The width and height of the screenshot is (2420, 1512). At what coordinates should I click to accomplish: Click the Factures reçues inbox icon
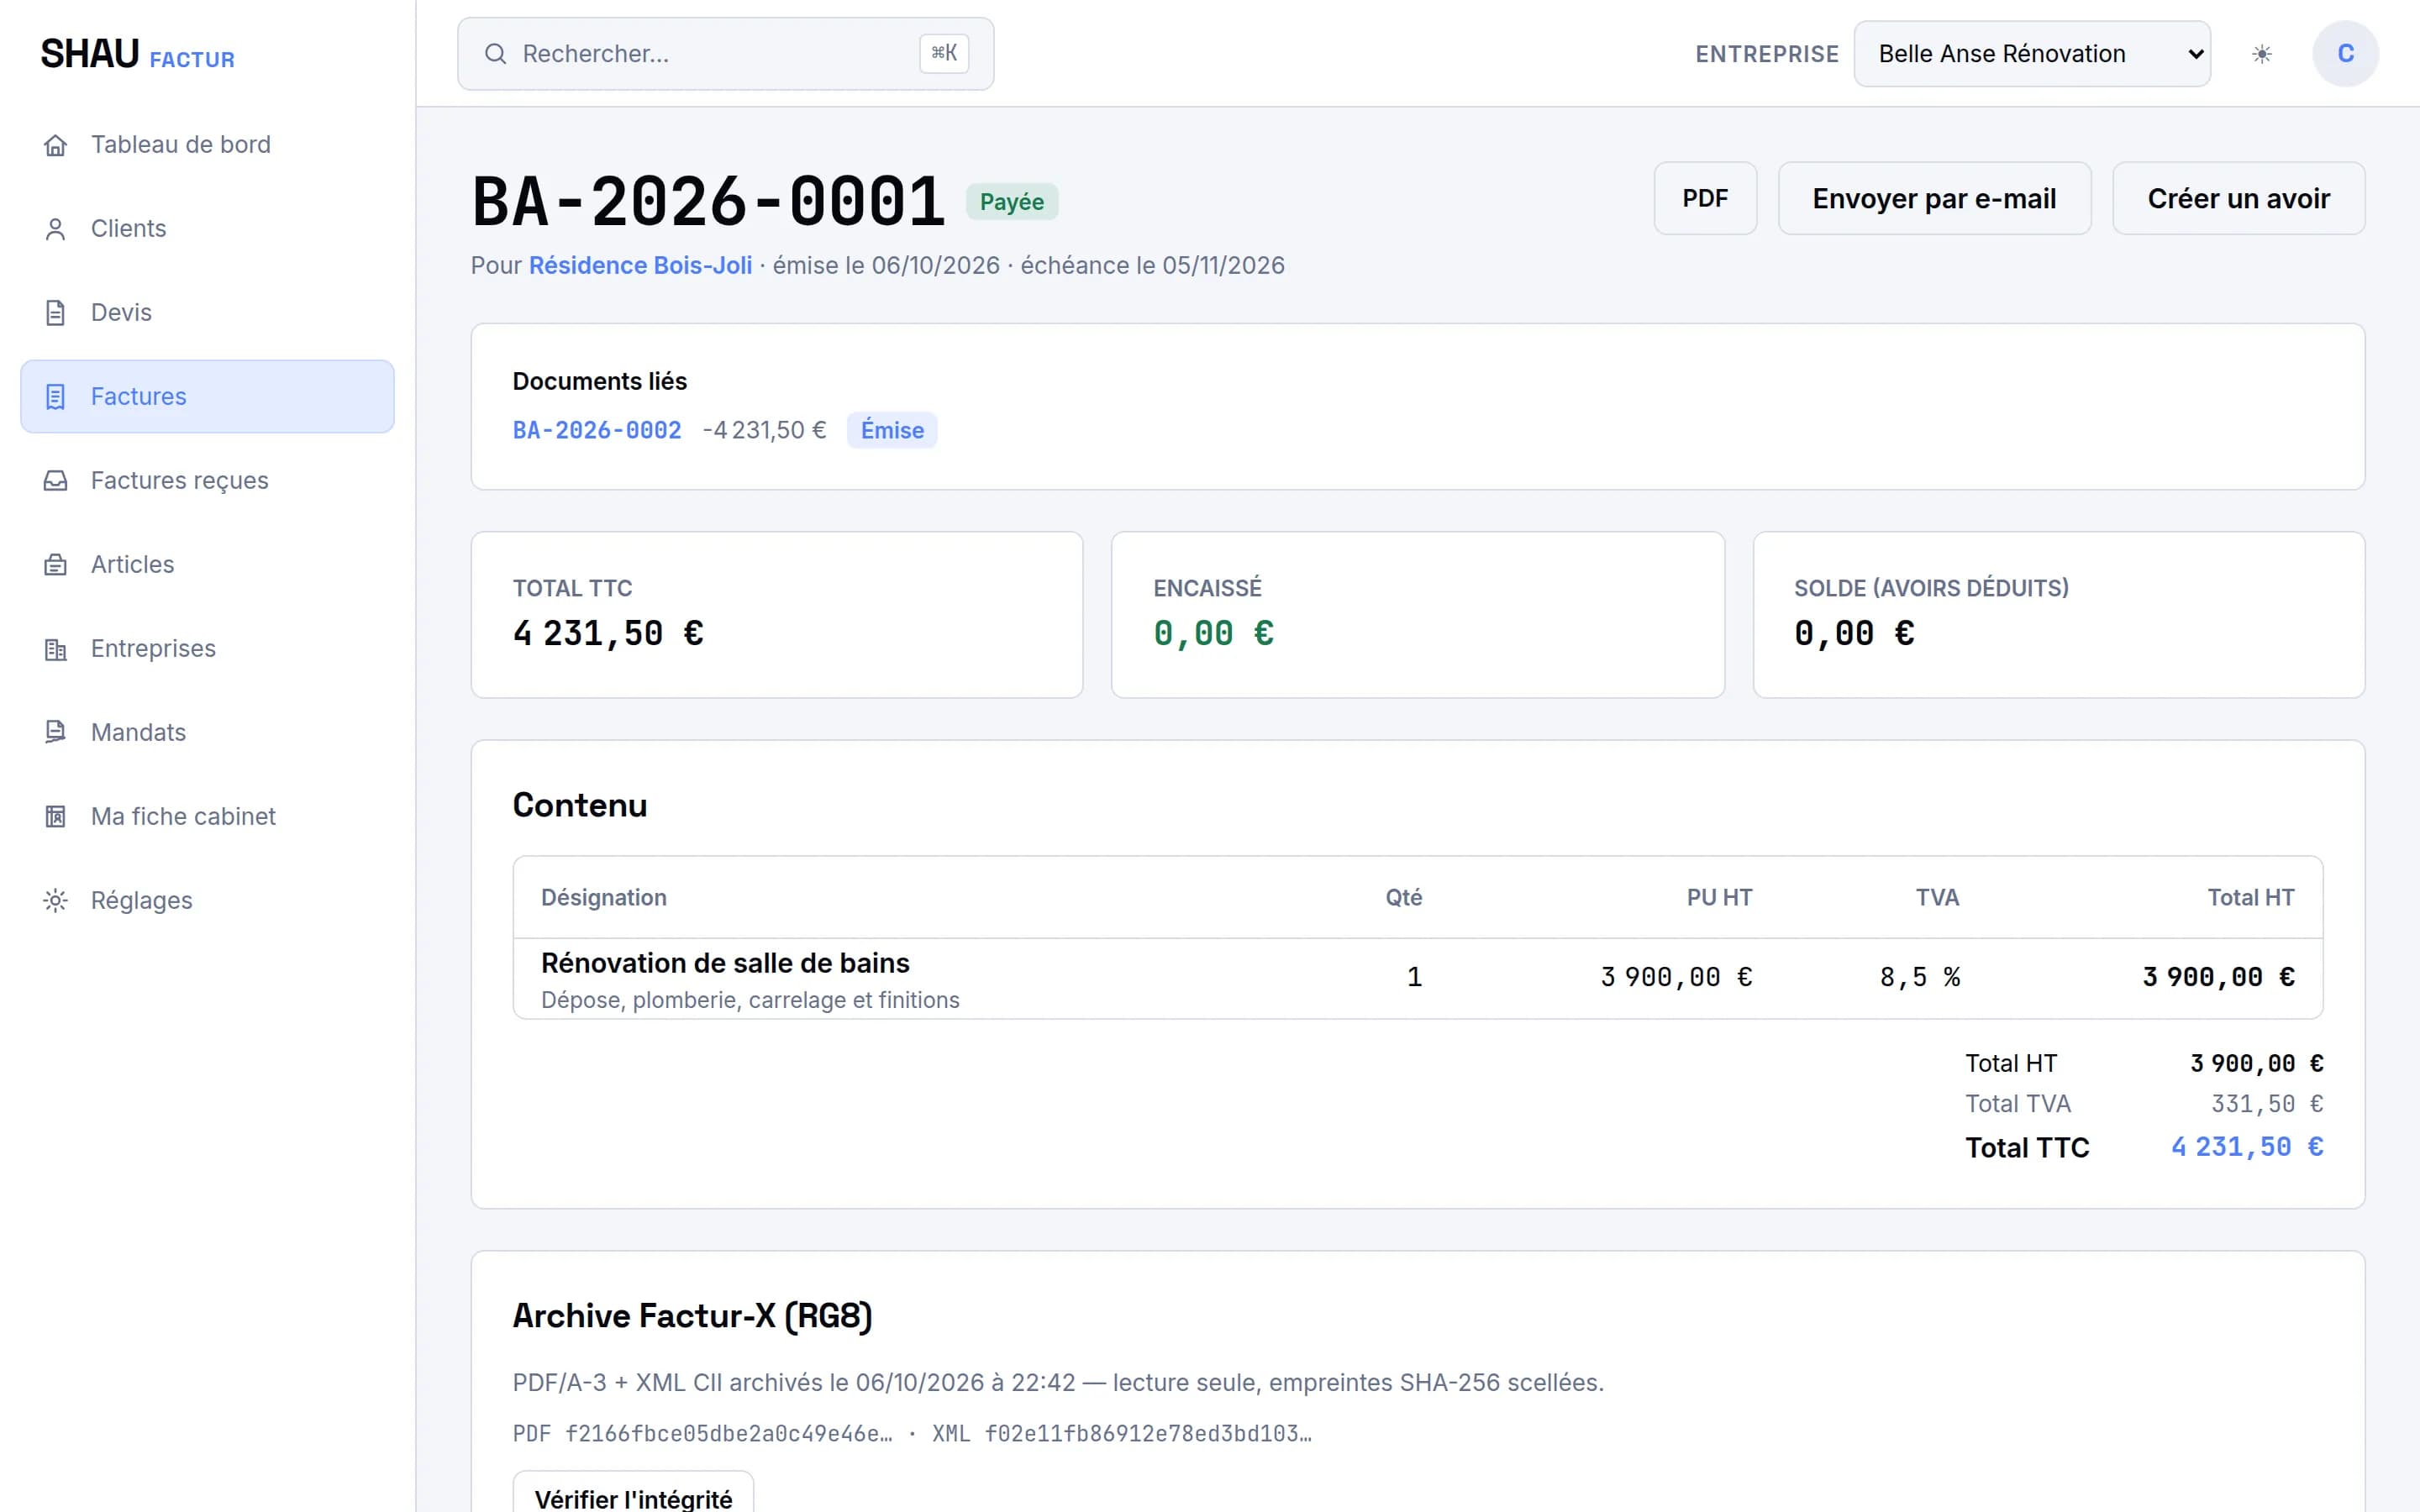(56, 481)
